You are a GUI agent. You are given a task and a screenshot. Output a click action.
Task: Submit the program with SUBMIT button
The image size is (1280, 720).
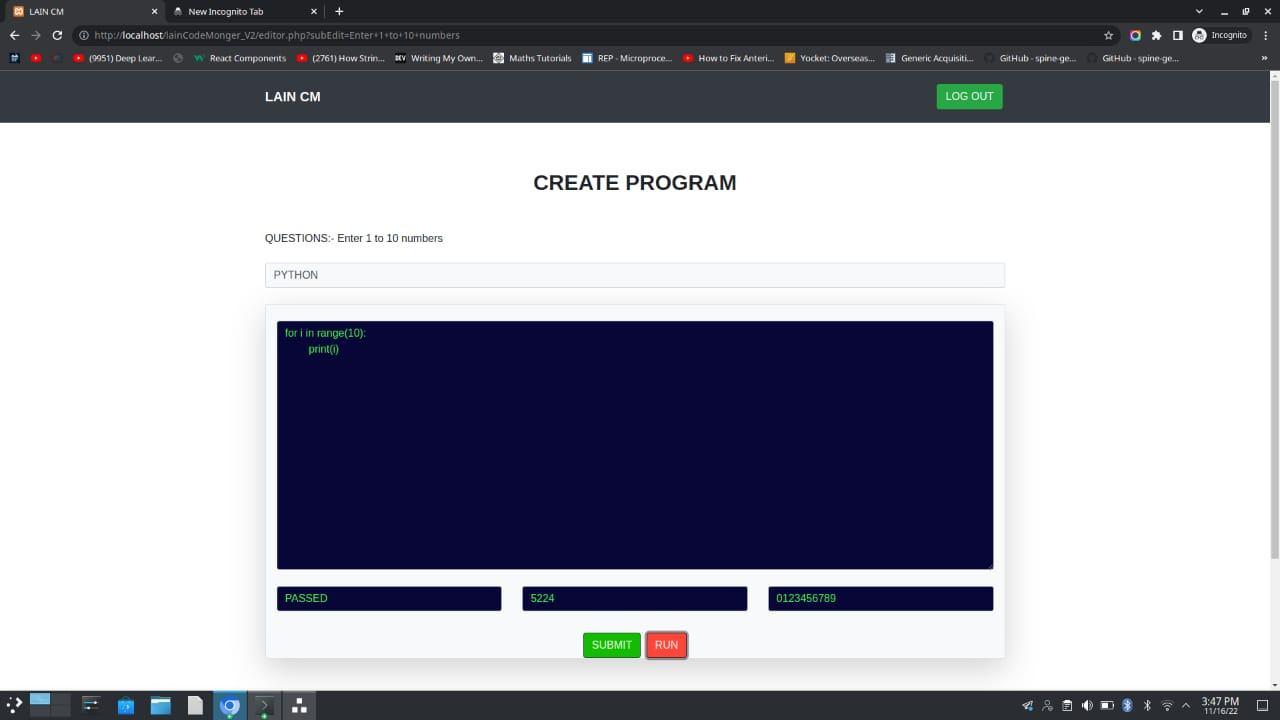pos(611,645)
